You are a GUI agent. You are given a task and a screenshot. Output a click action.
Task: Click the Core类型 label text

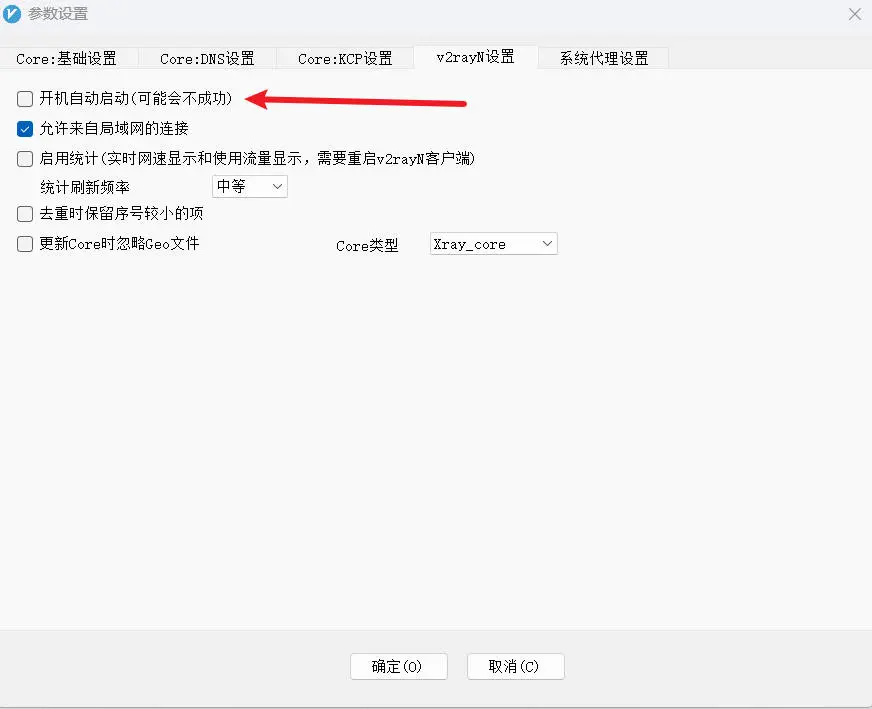[x=367, y=246]
